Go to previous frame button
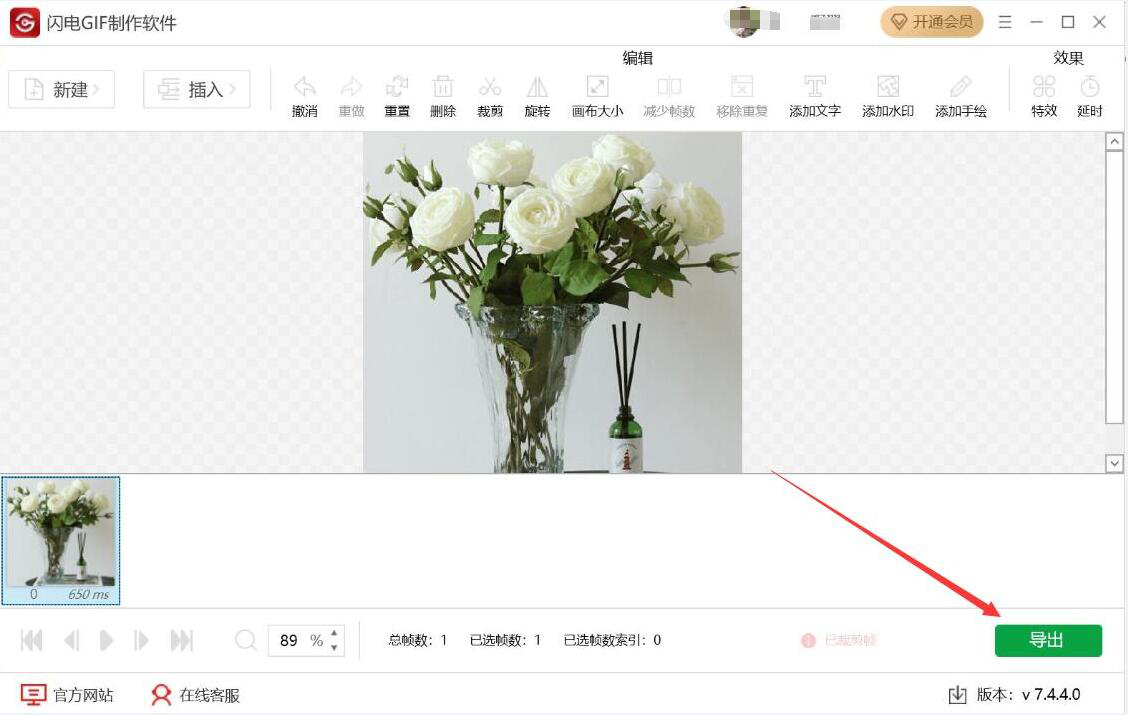Image resolution: width=1128 pixels, height=715 pixels. click(x=71, y=640)
